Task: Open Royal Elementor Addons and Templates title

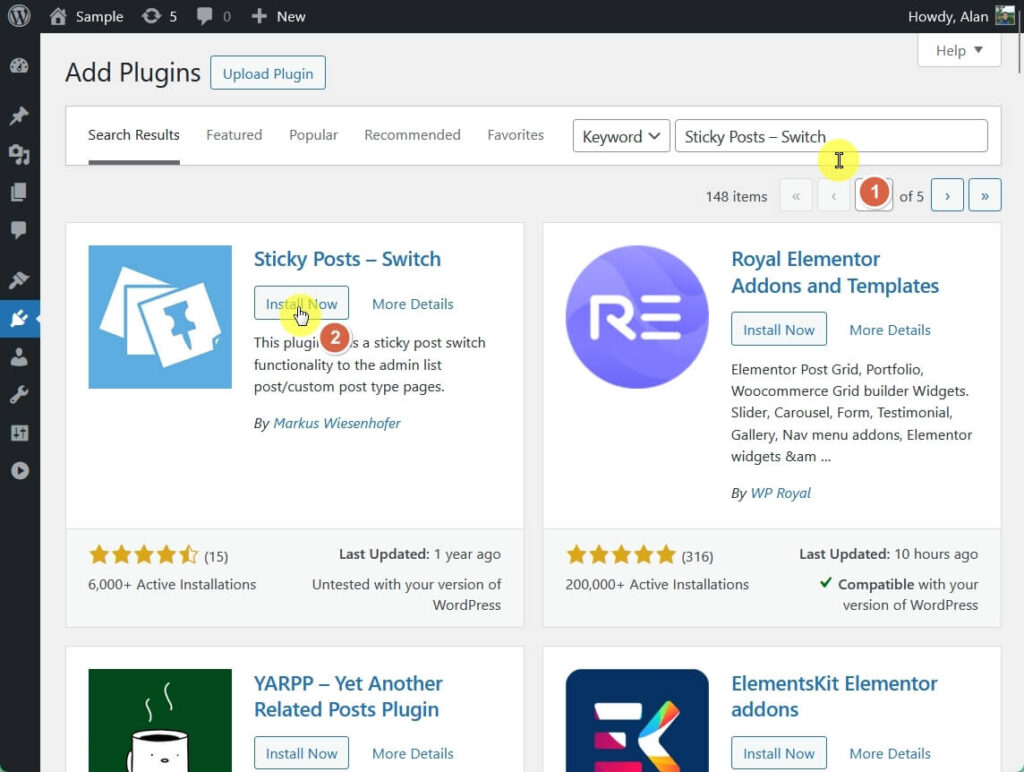Action: click(835, 272)
